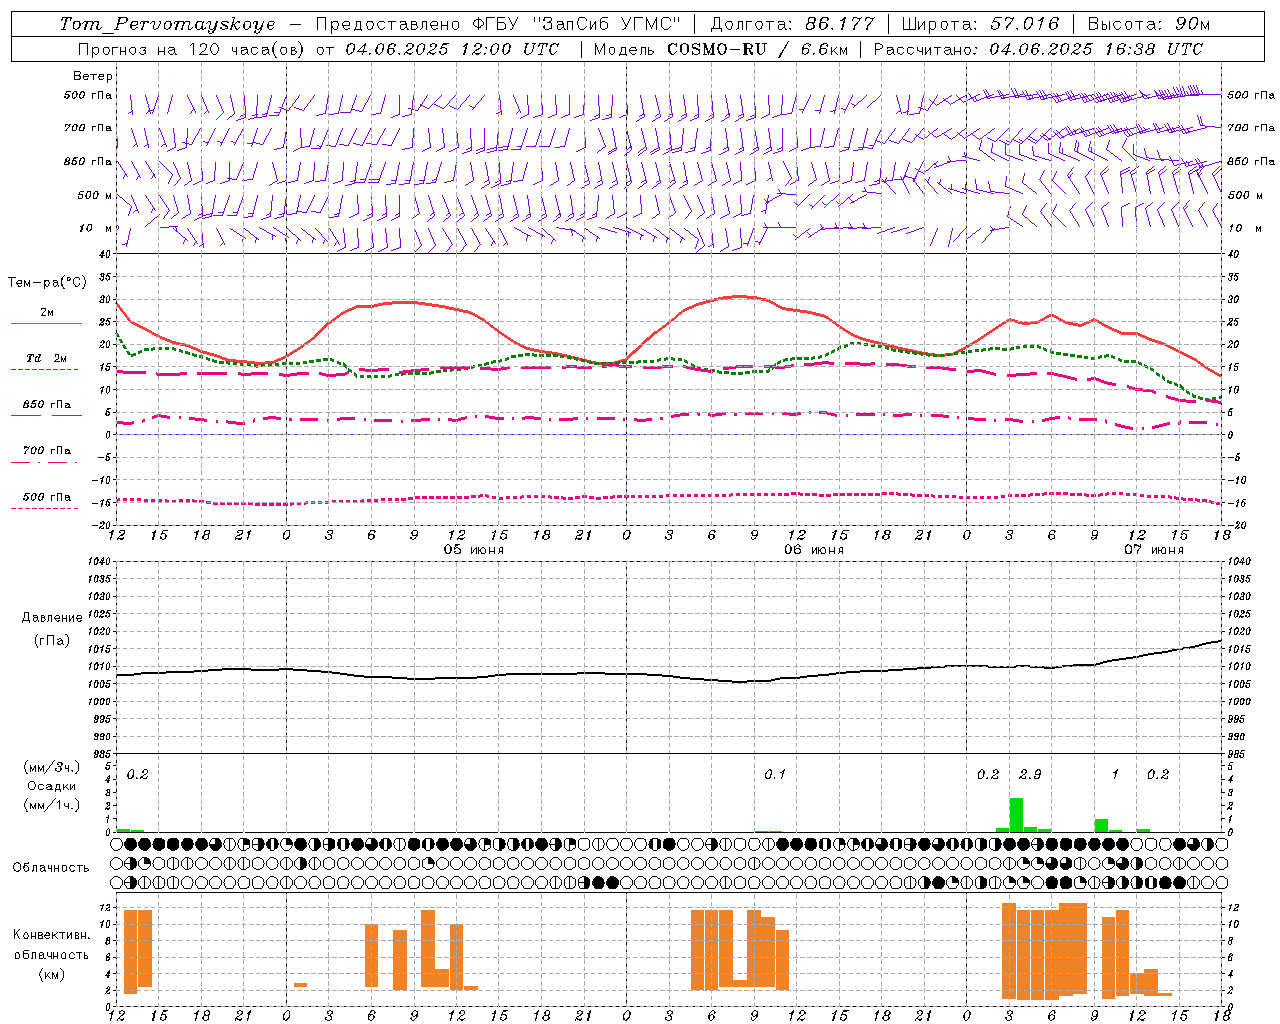Select the ФГБУ "ЗапСиб УГМС" provider text
Image resolution: width=1280 pixels, height=1024 pixels.
(x=575, y=24)
